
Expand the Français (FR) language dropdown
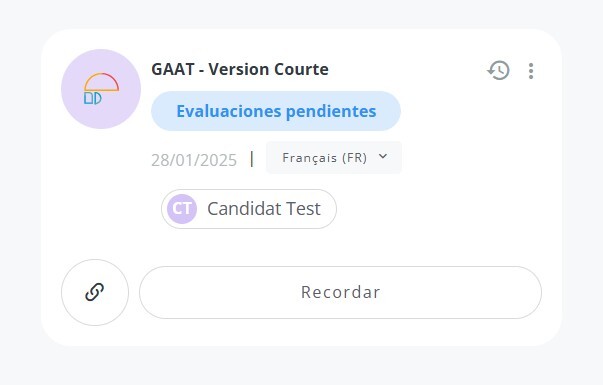pyautogui.click(x=334, y=157)
